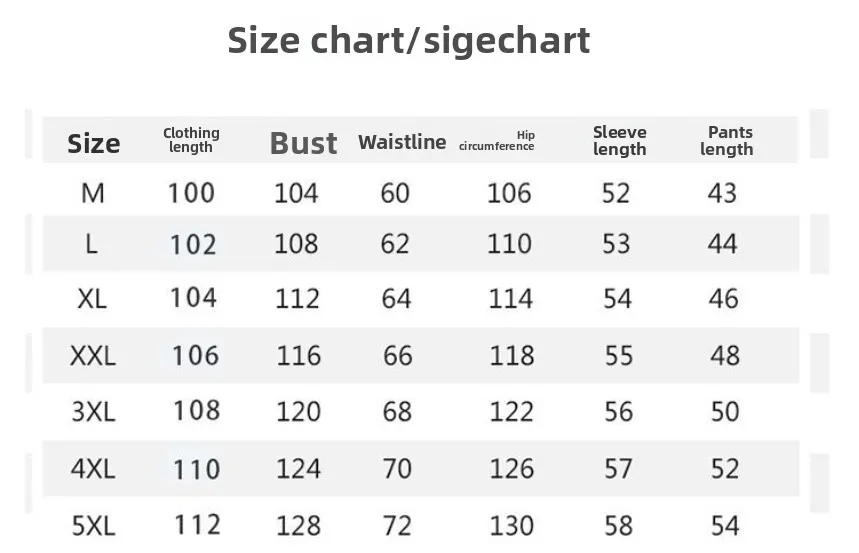Click the XL size row label
859x553 pixels.
(92, 299)
